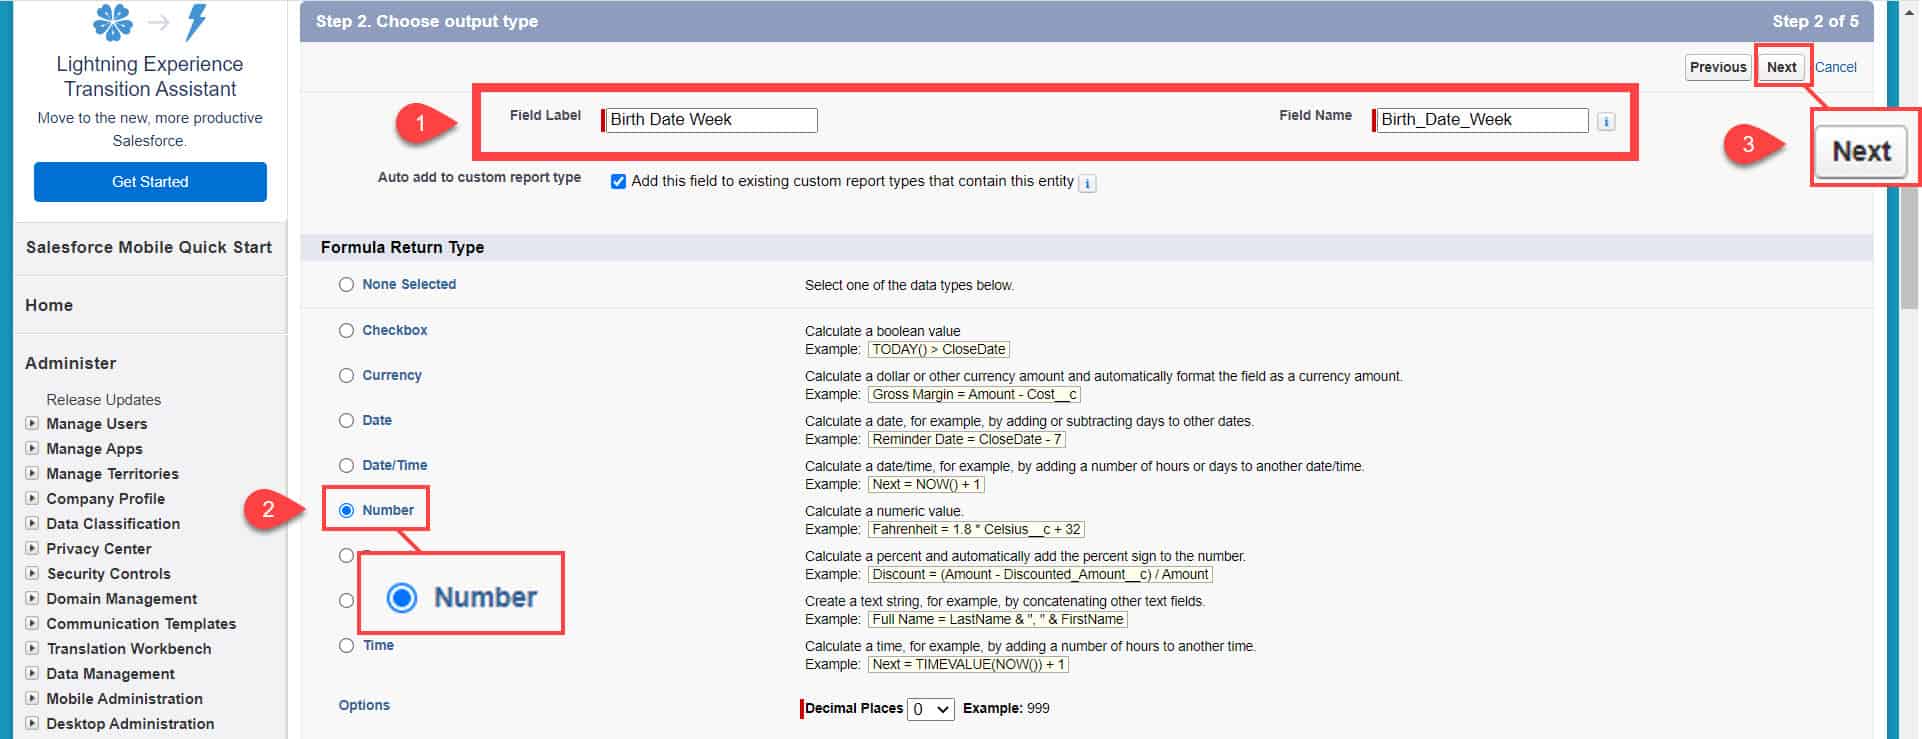Viewport: 1922px width, 739px height.
Task: Click the small Next button beside Previous
Action: click(x=1782, y=67)
